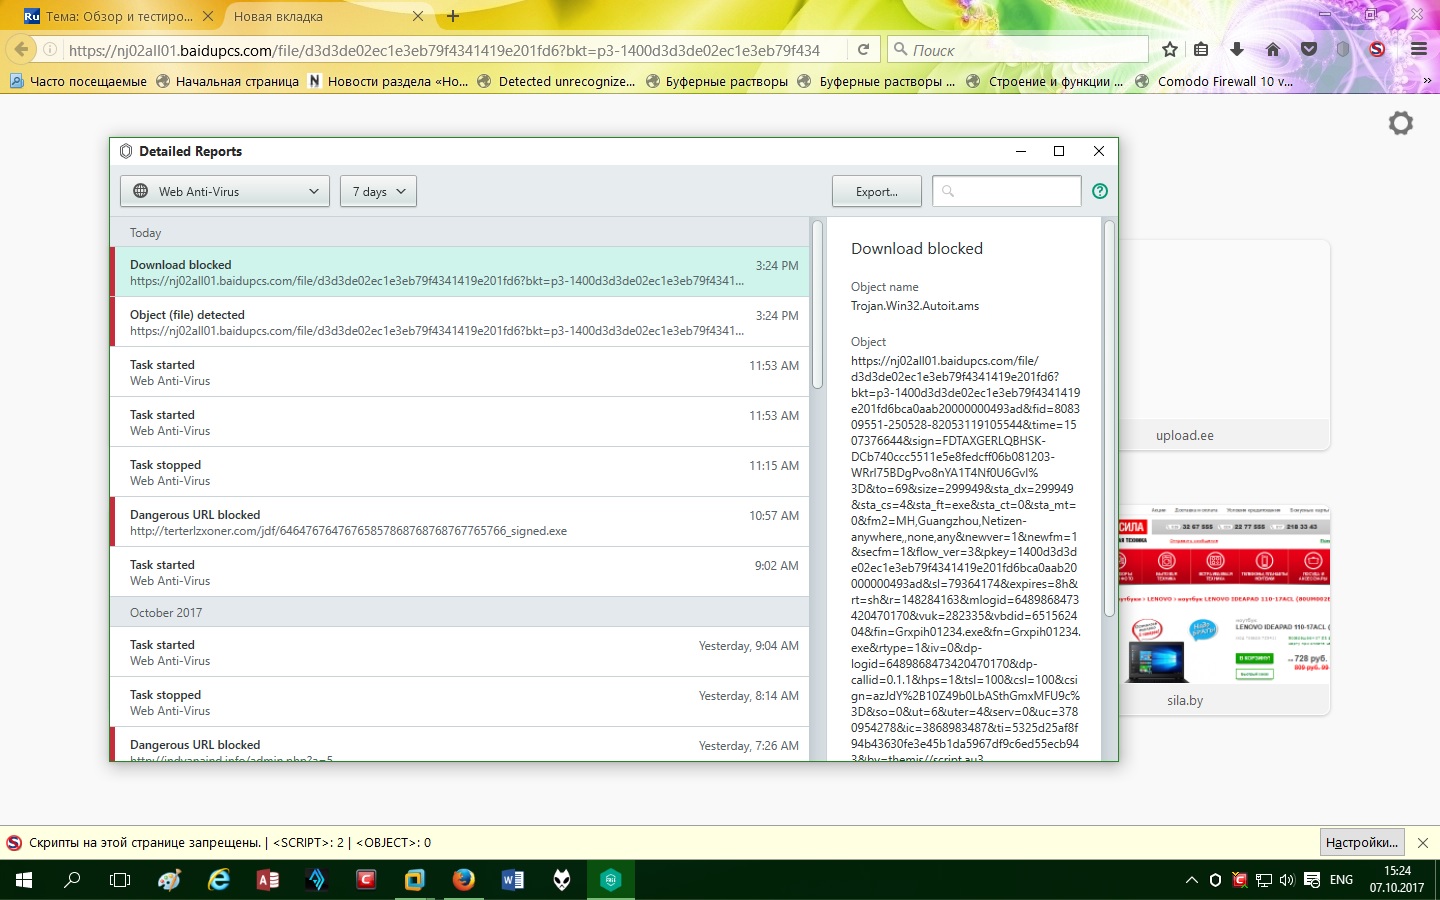
Task: Click the Export... button
Action: pos(876,191)
